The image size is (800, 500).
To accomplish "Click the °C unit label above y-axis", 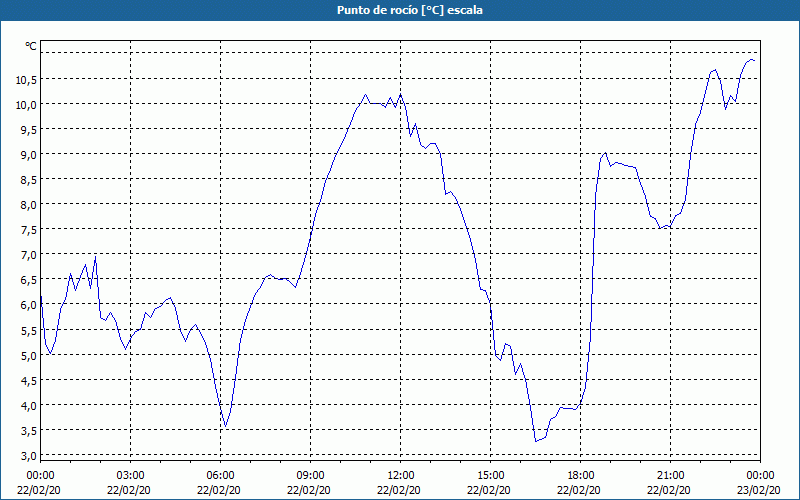I will pyautogui.click(x=31, y=46).
